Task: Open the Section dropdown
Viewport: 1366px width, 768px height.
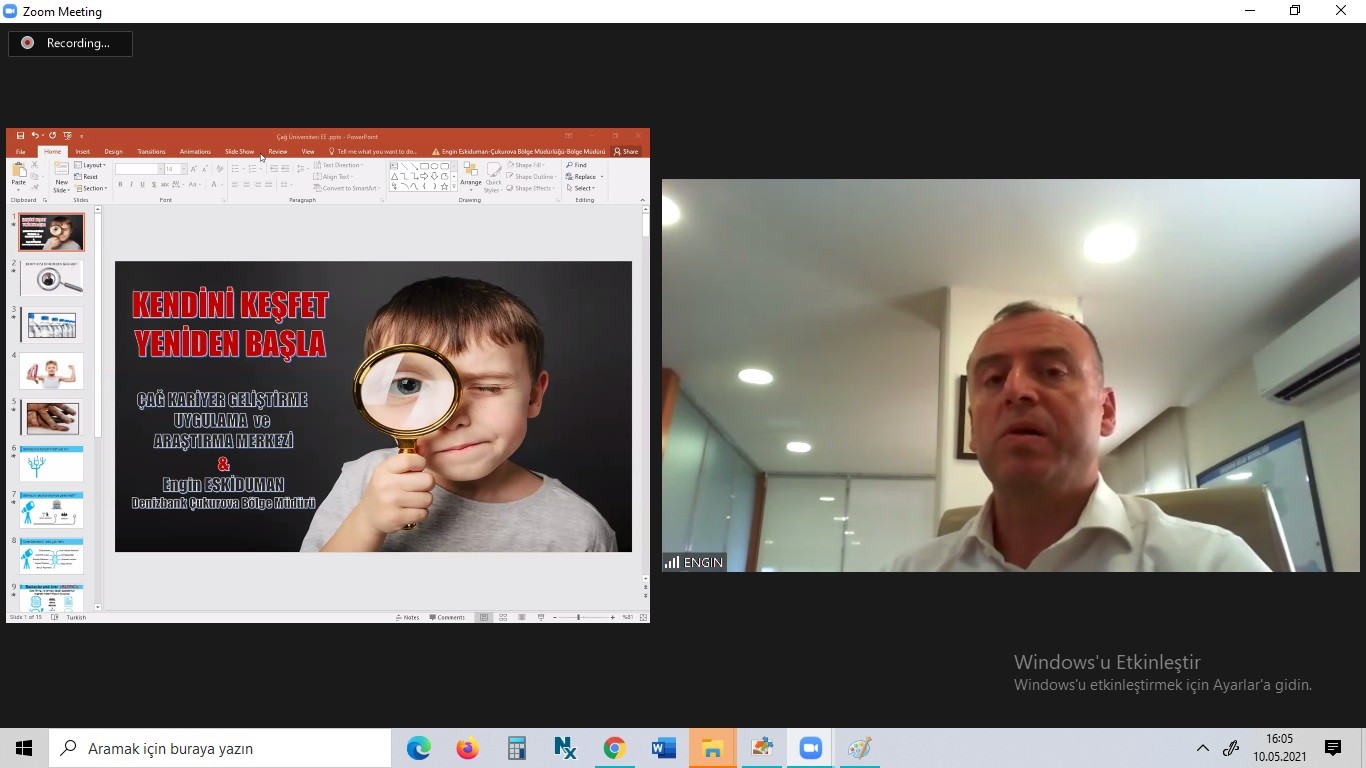Action: click(91, 188)
